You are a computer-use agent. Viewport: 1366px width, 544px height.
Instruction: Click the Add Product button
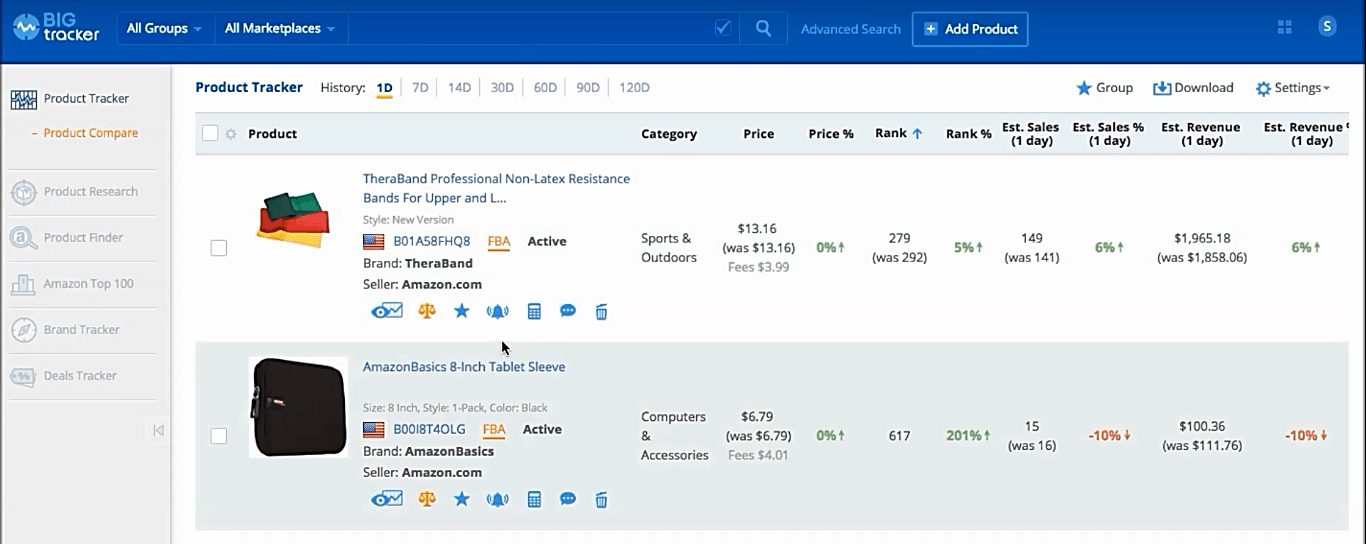click(970, 29)
